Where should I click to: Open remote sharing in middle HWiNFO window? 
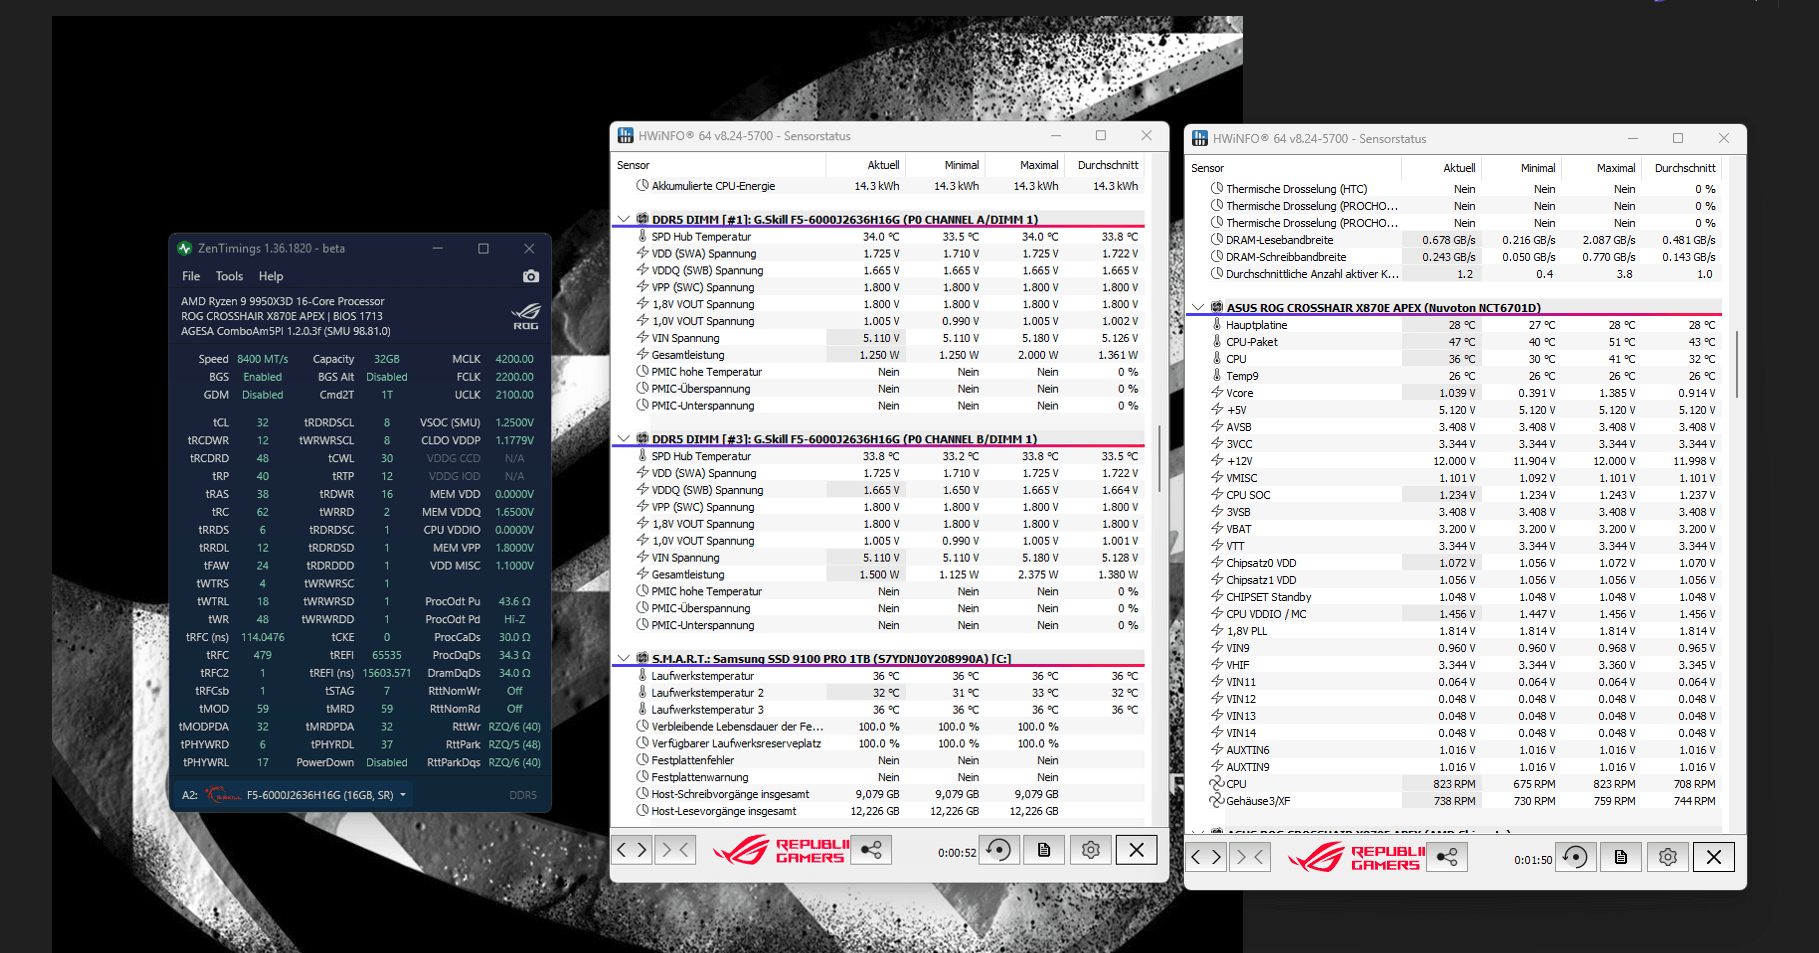coord(871,850)
